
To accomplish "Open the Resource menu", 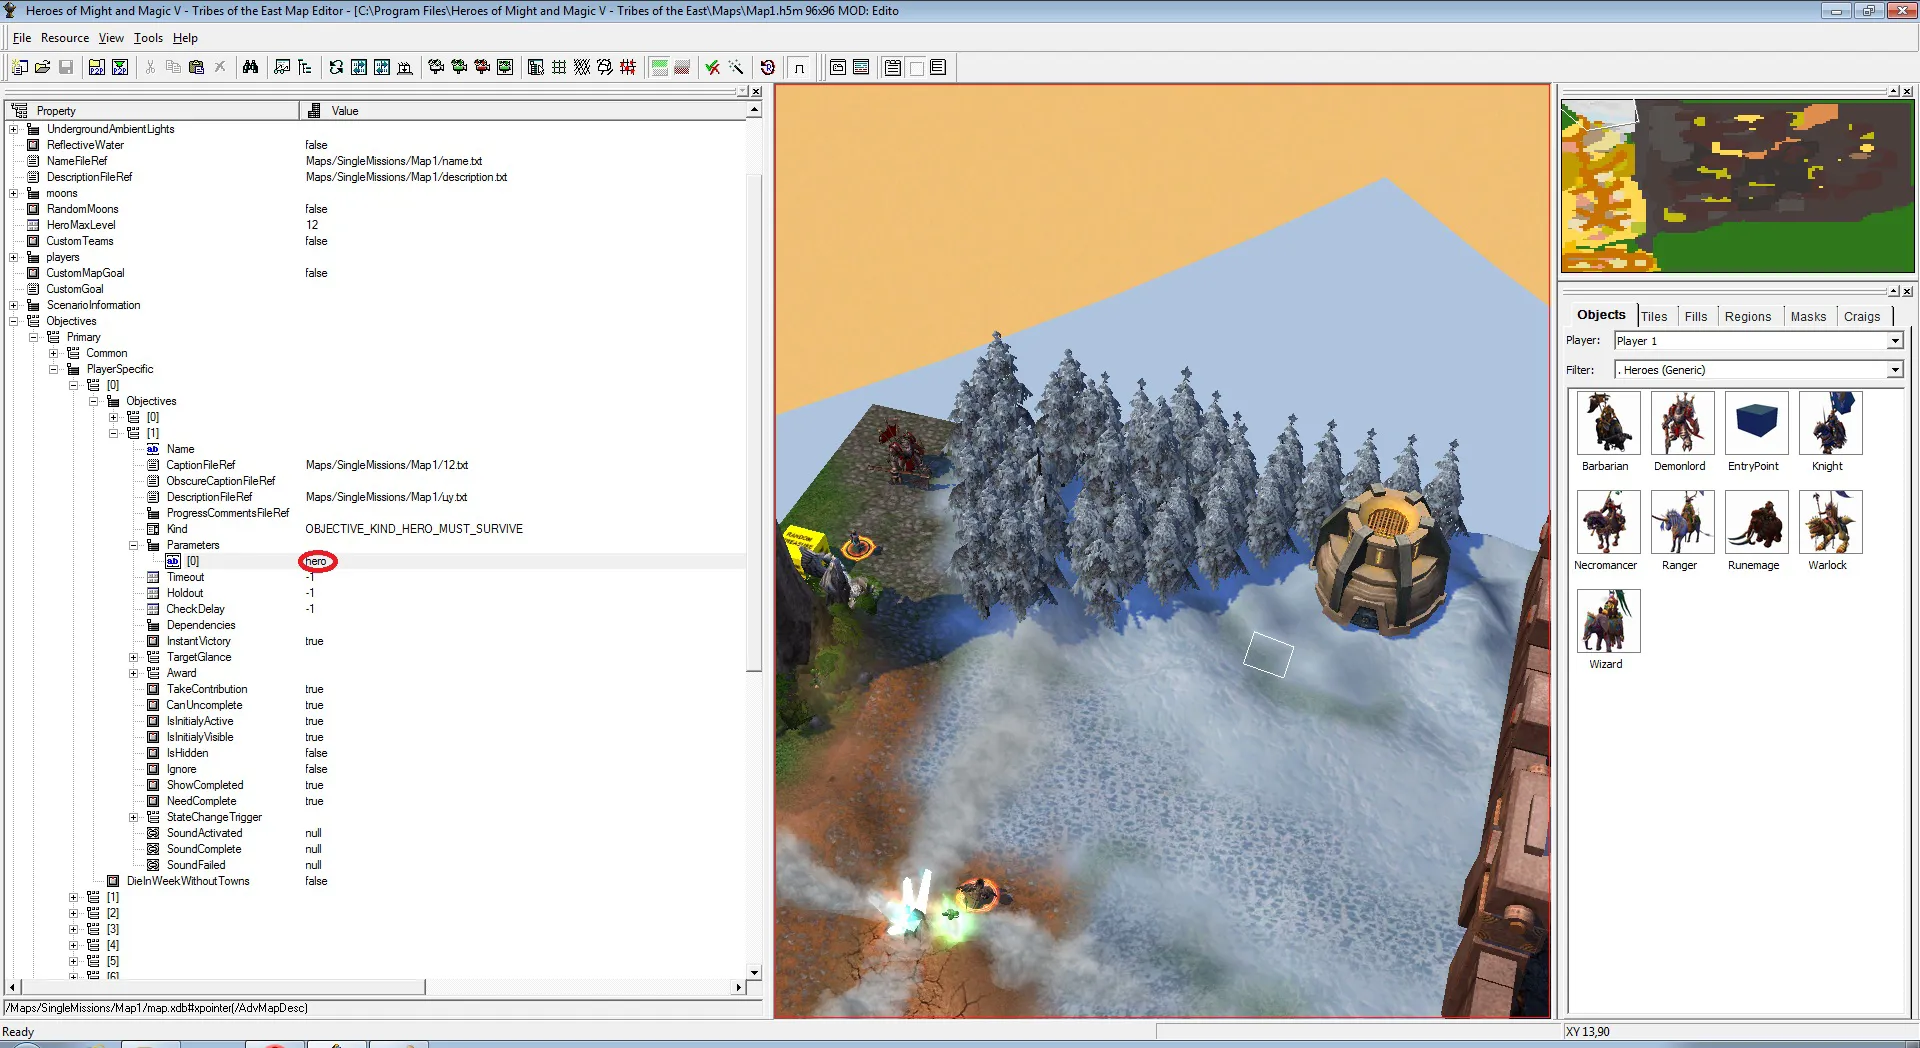I will [65, 38].
